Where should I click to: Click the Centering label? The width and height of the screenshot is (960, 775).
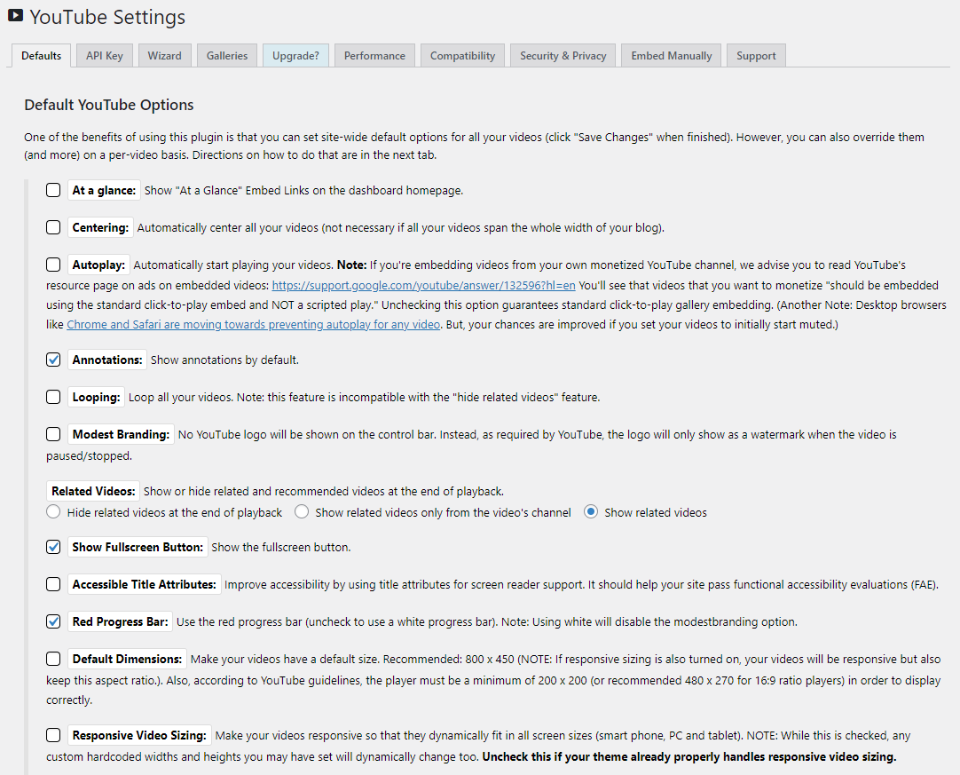point(100,228)
